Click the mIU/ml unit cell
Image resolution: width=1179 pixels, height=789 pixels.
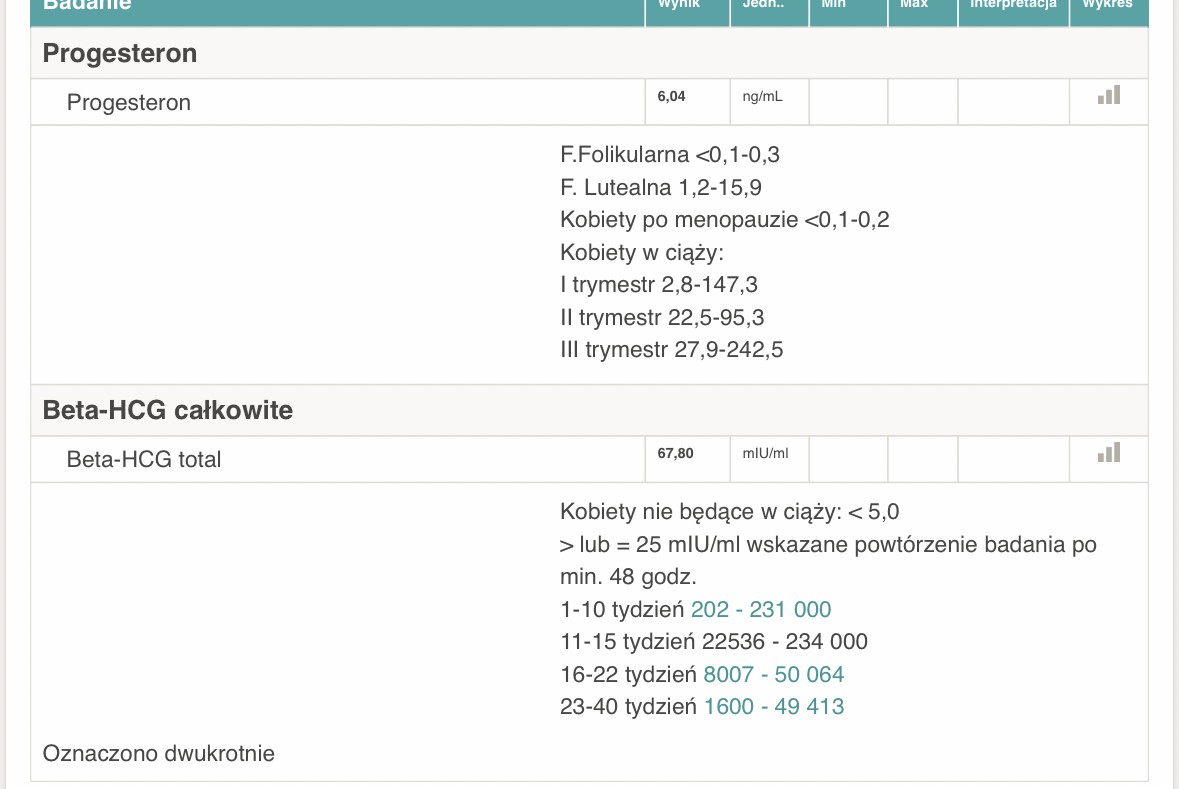coord(765,453)
